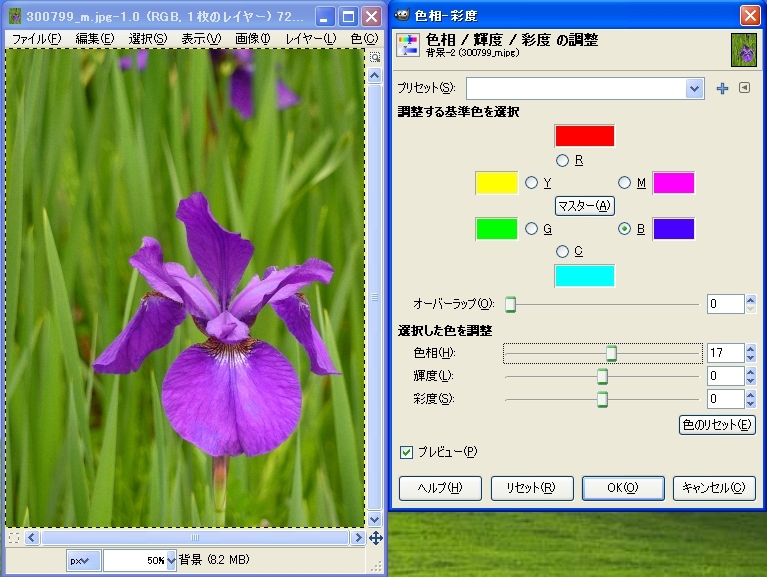Open the 50% zoom level dropdown
Image resolution: width=767 pixels, height=577 pixels.
(171, 560)
